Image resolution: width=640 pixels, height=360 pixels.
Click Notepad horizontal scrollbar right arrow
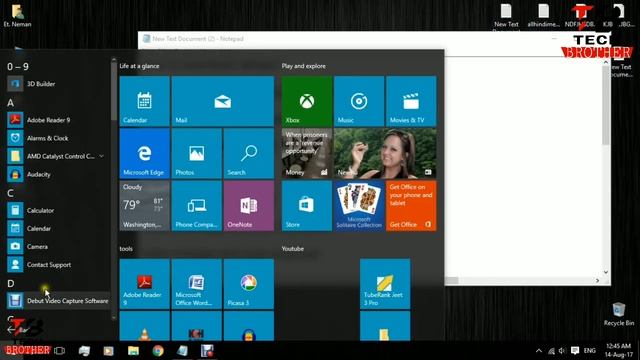[597, 281]
